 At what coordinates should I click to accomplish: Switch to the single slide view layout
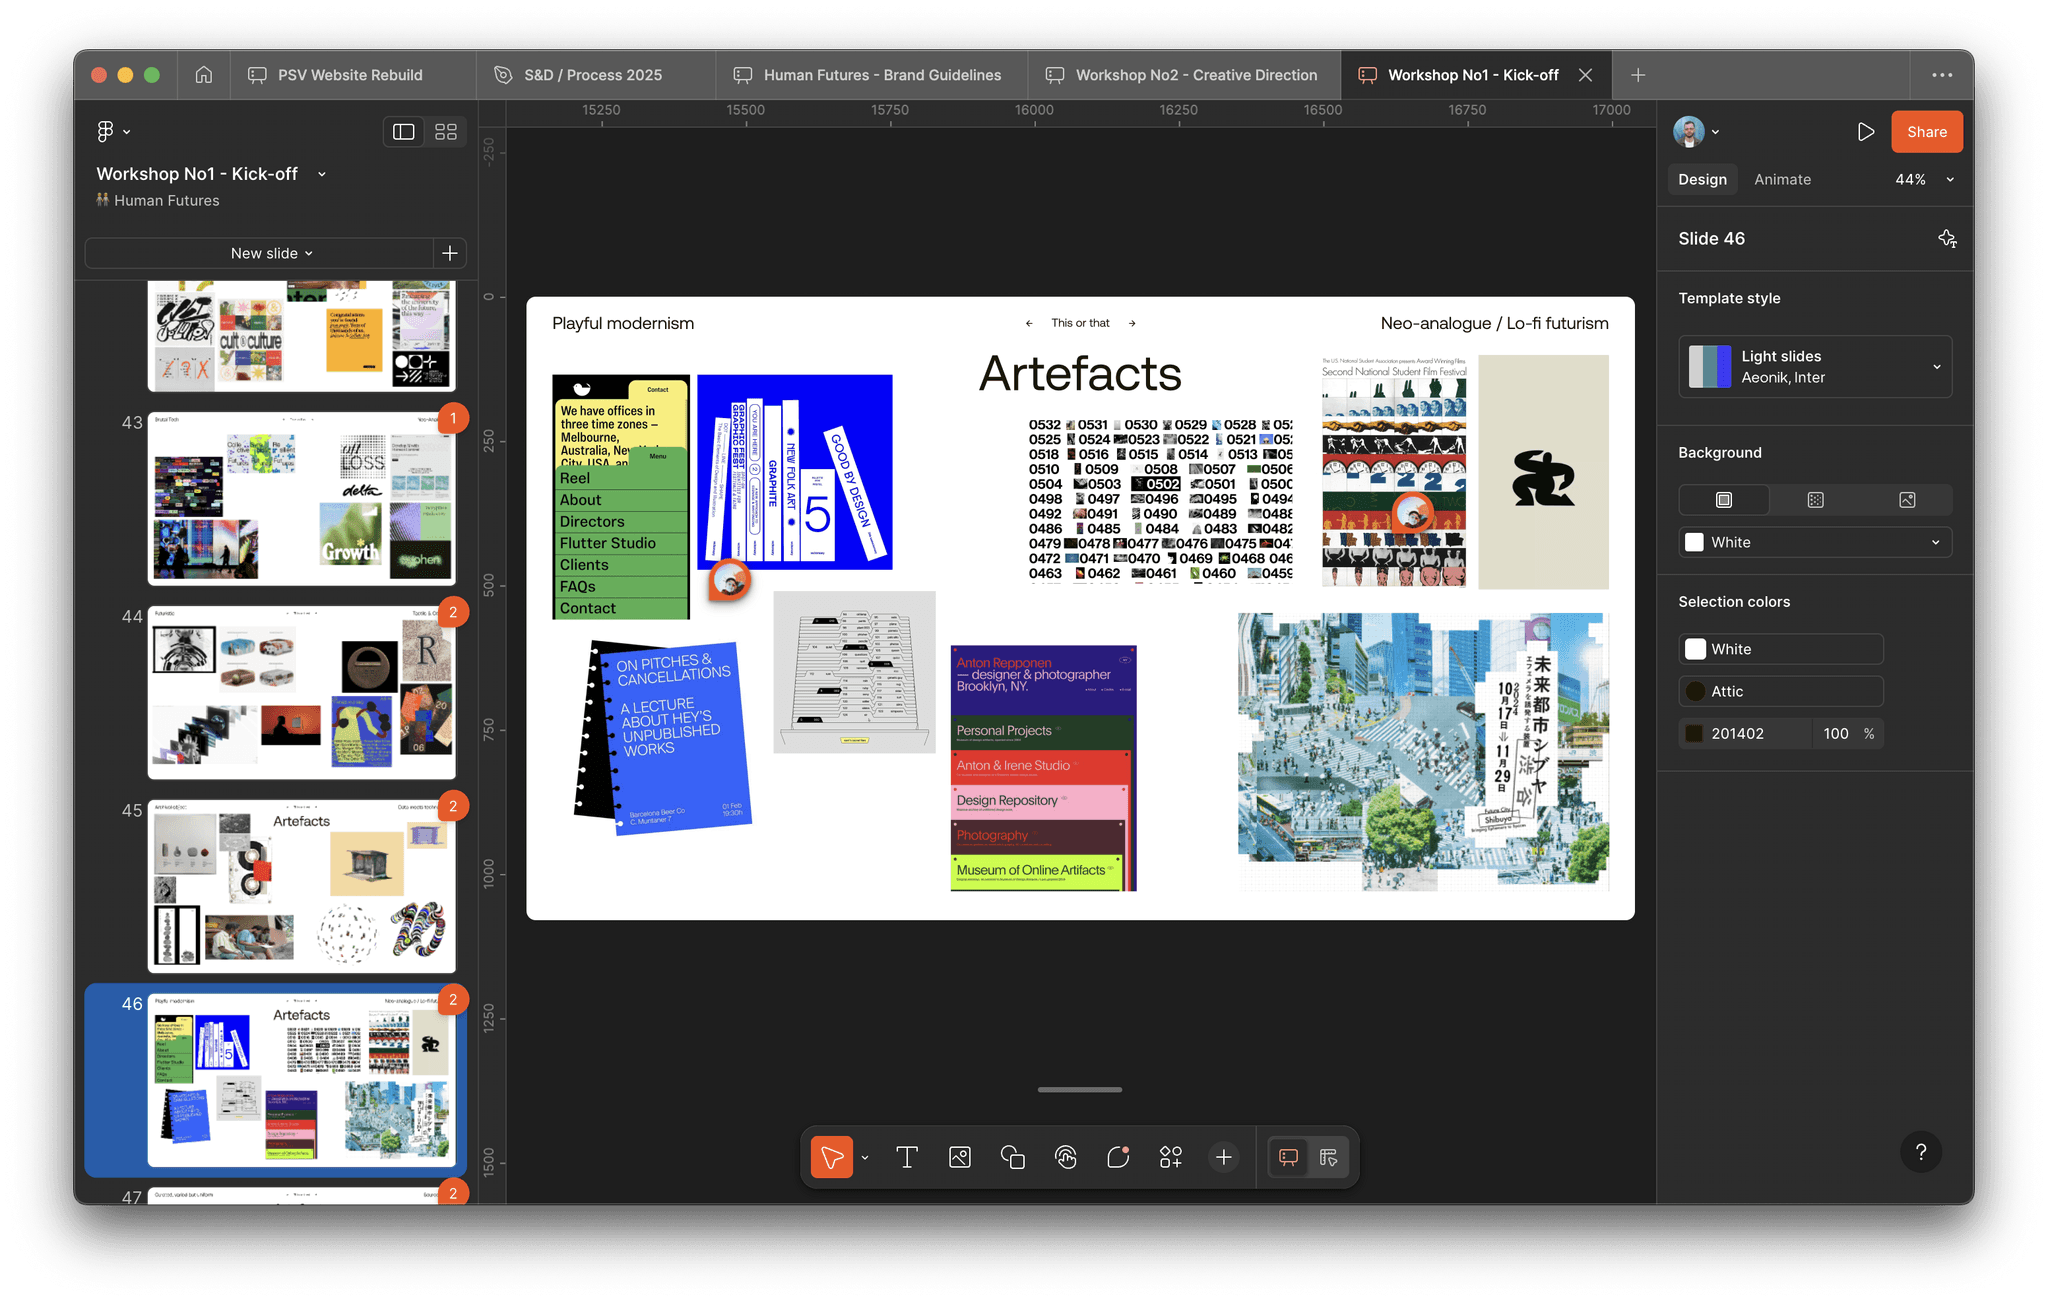pos(404,132)
